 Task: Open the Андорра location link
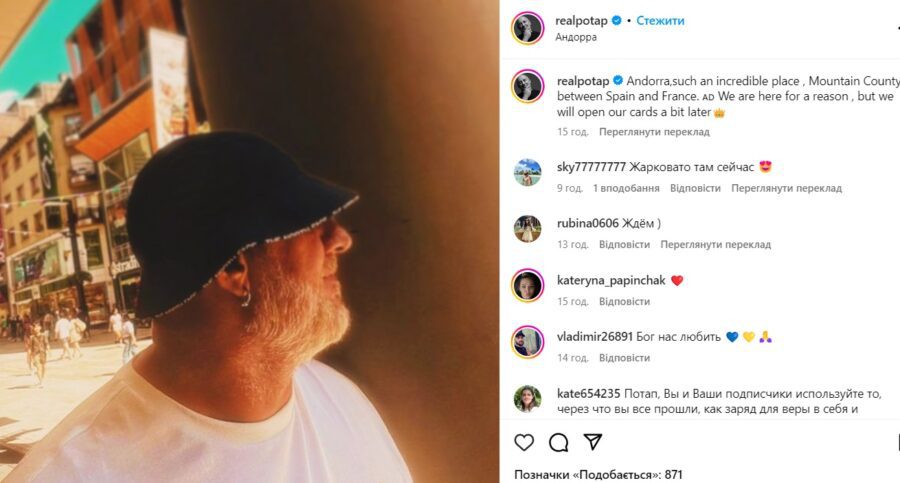coord(576,37)
